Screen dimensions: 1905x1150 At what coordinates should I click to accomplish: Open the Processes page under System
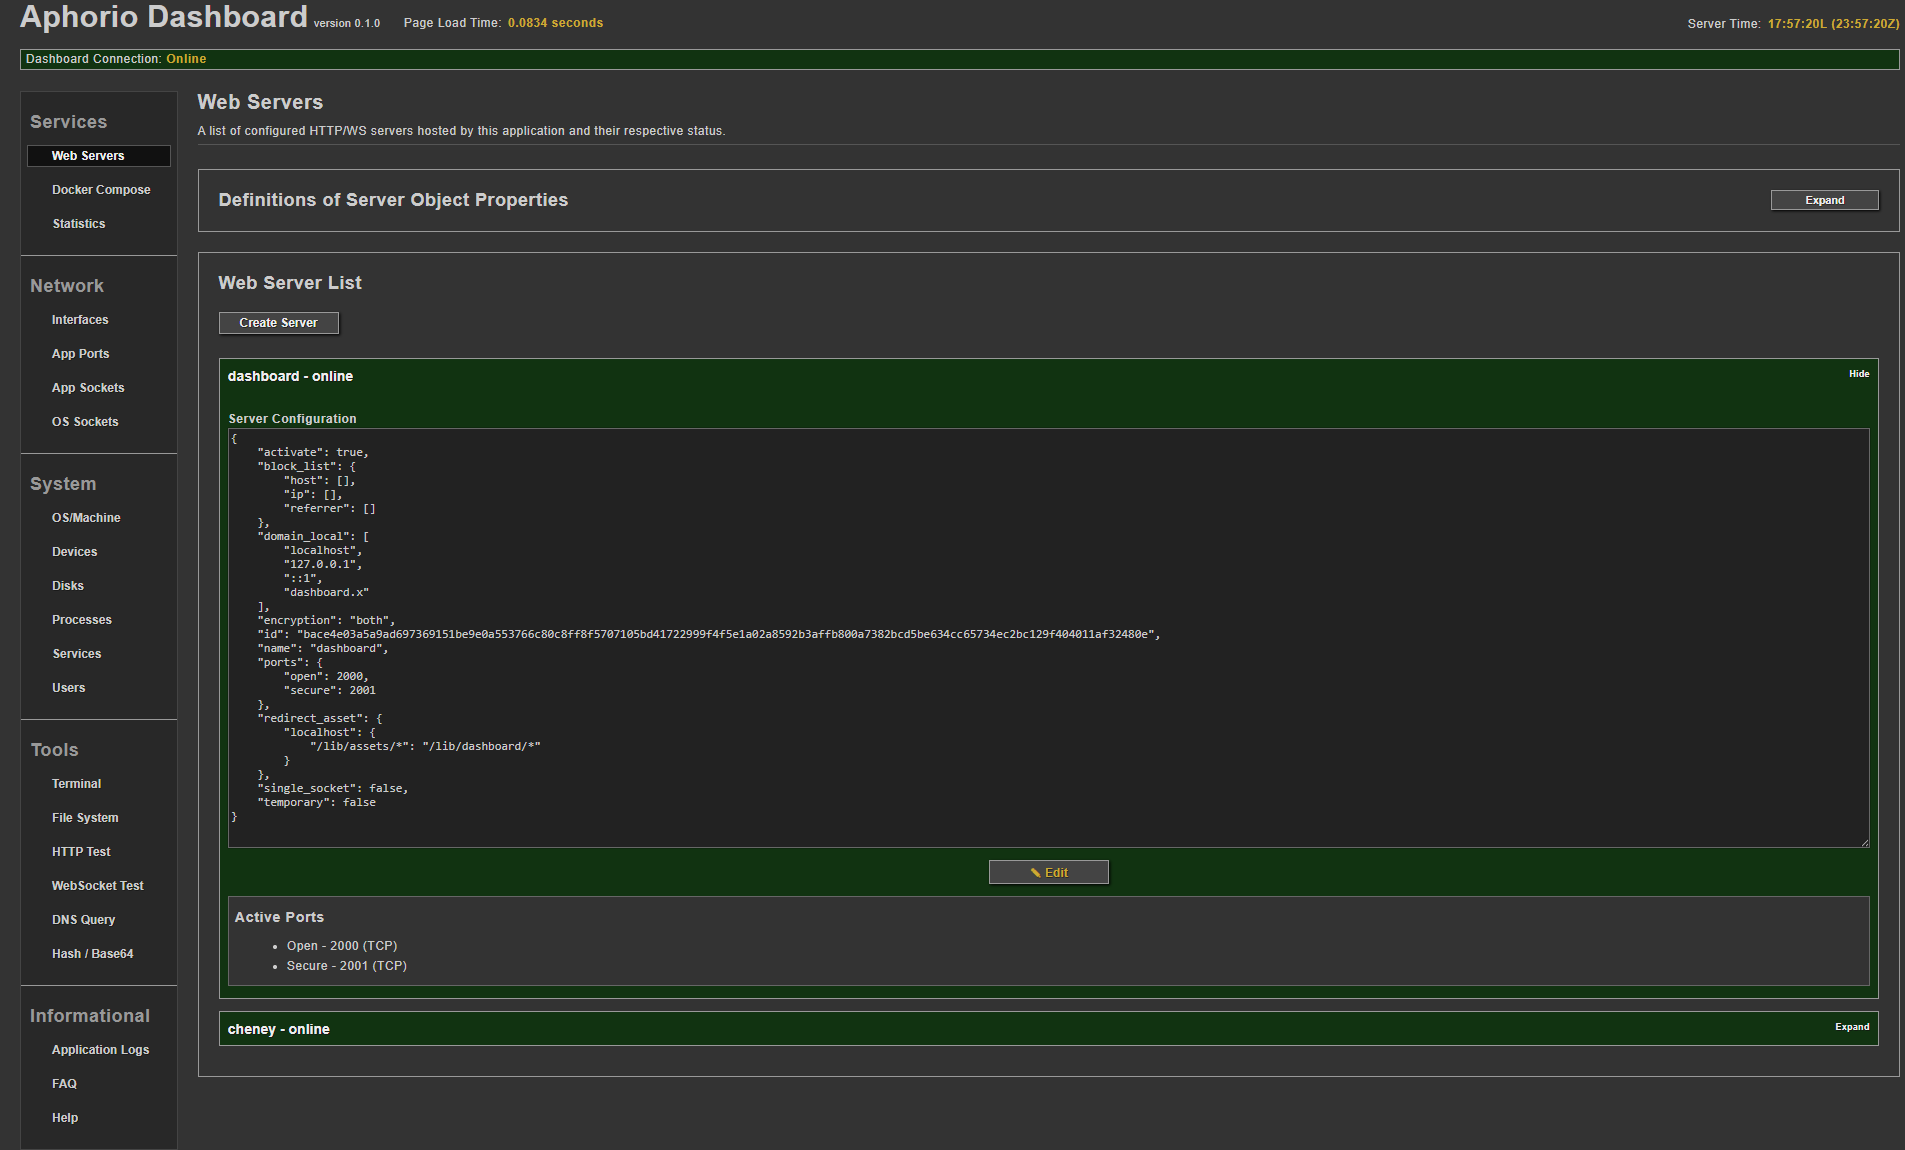point(82,620)
